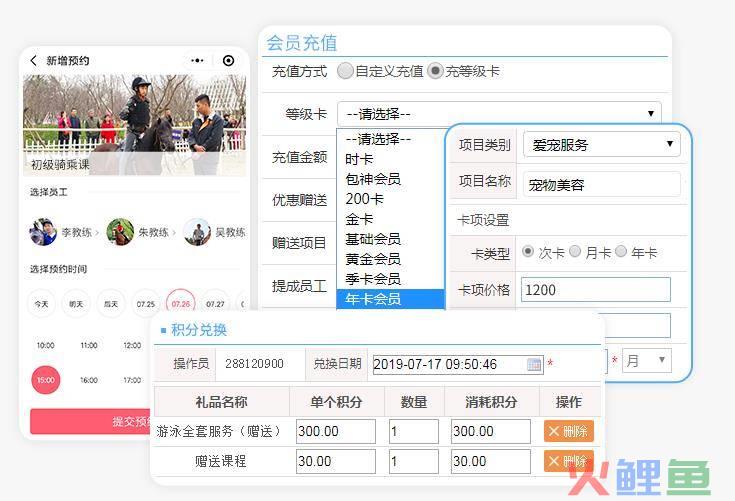The height and width of the screenshot is (501, 735).
Task: Click operator number 288120900
Action: tap(254, 364)
